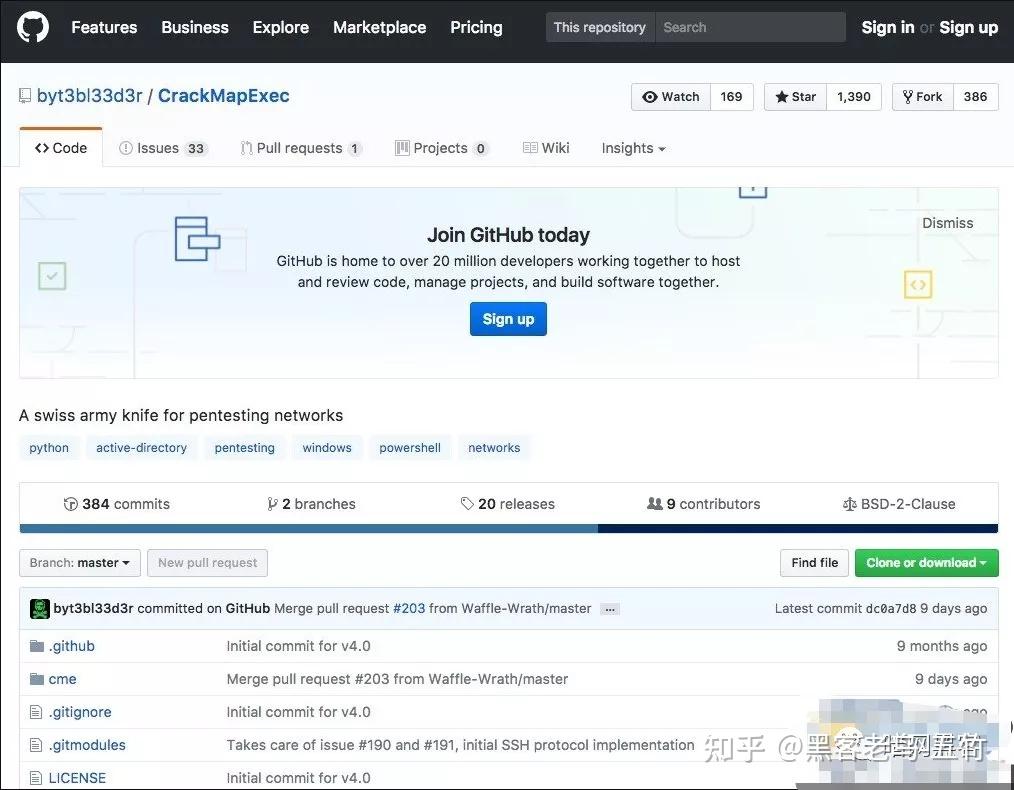Screen dimensions: 1014x790
Task: Click the blue Sign up banner button
Action: 508,319
